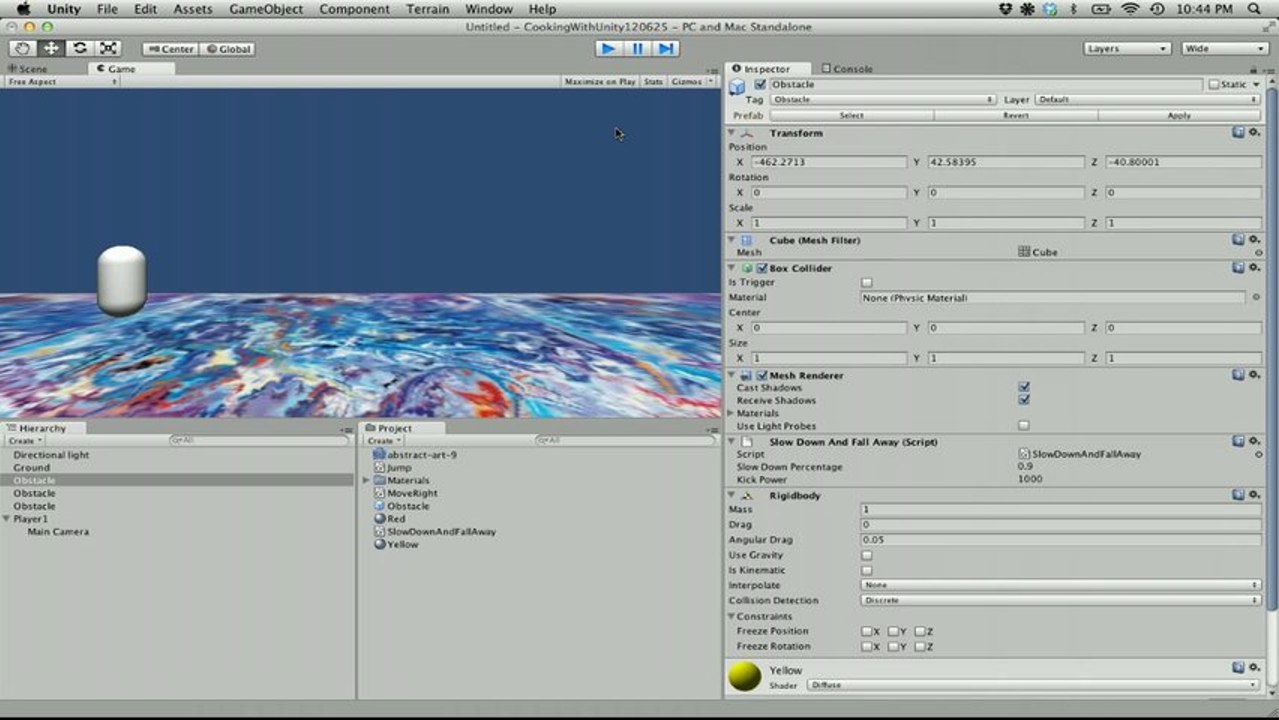
Task: Toggle the Obstacle active checkbox
Action: 760,85
